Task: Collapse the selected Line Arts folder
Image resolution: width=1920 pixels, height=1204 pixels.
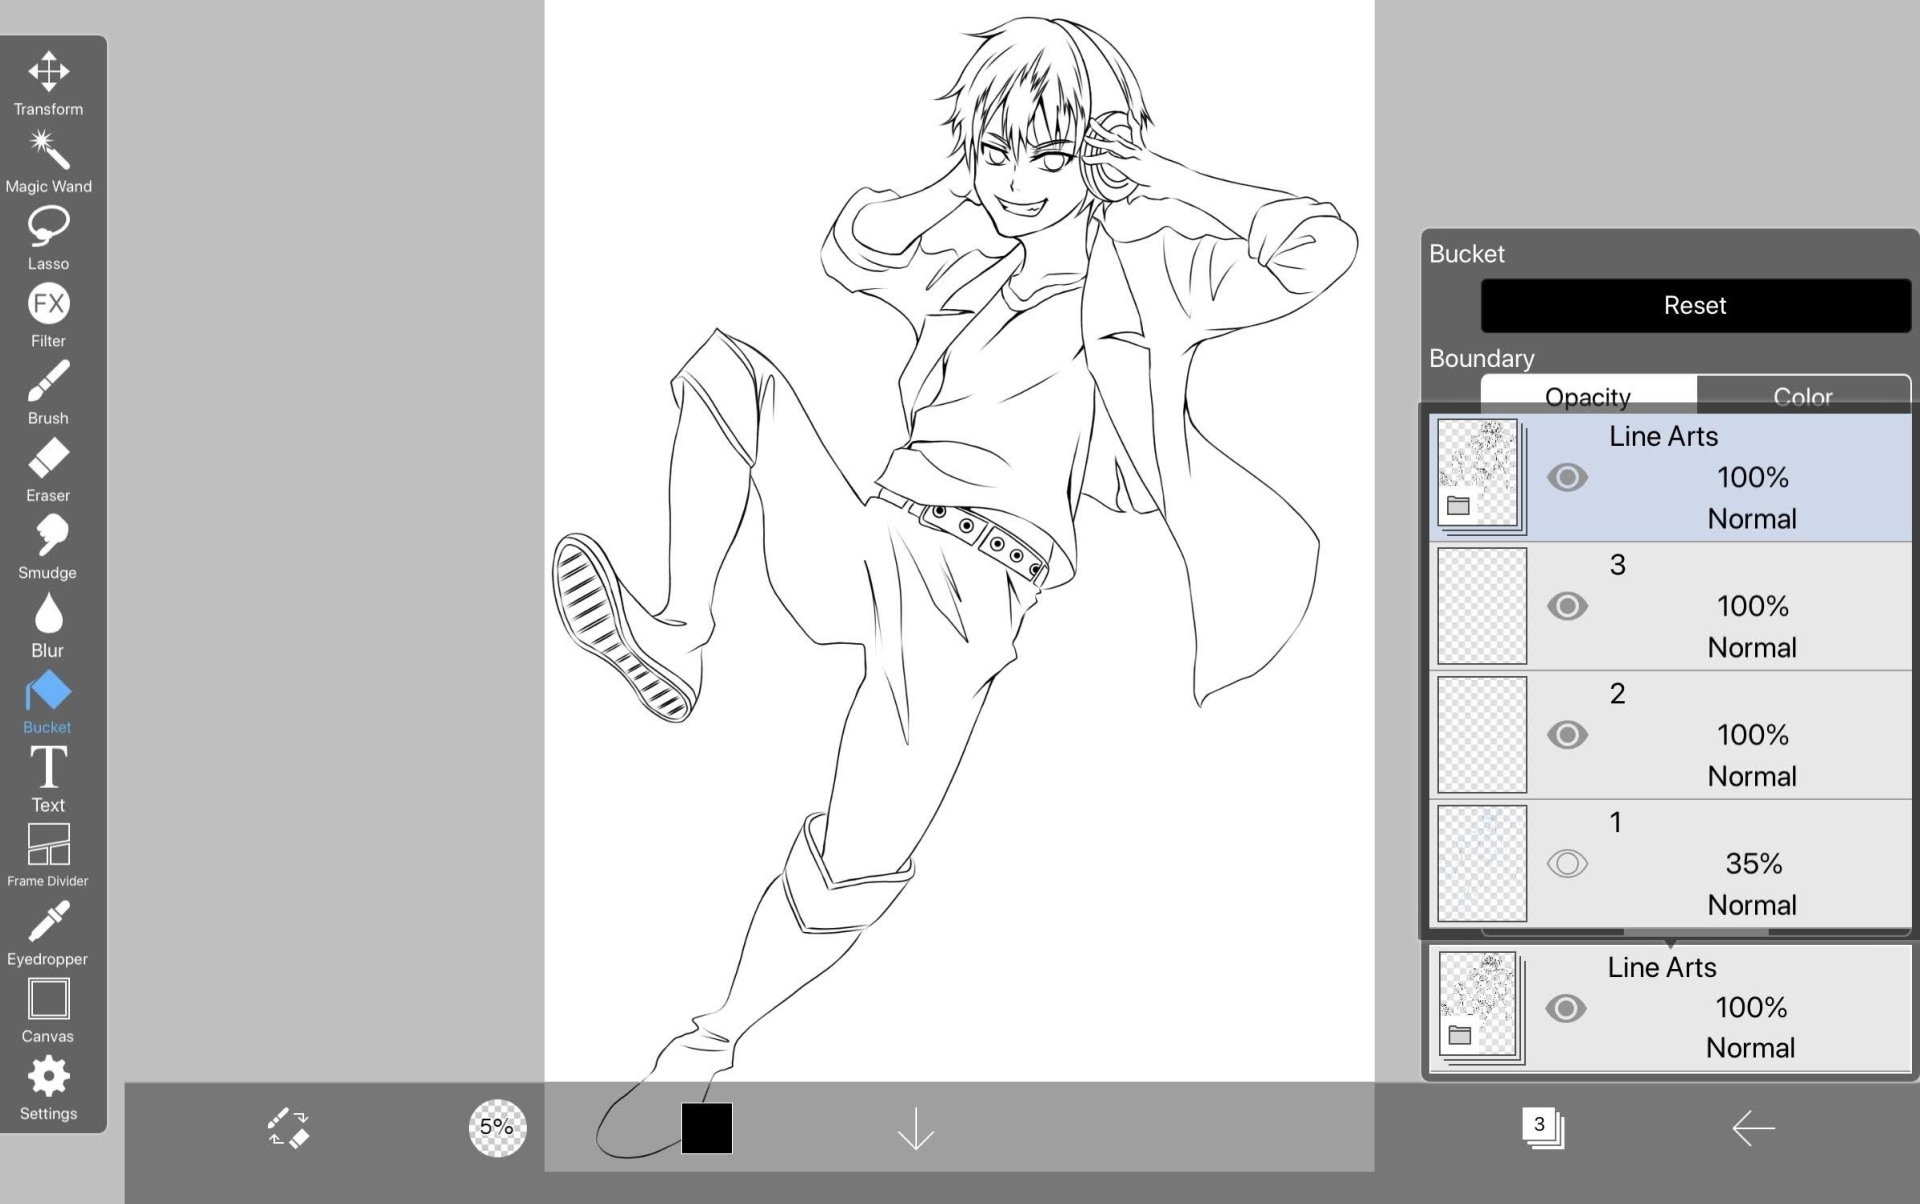Action: click(x=1458, y=505)
